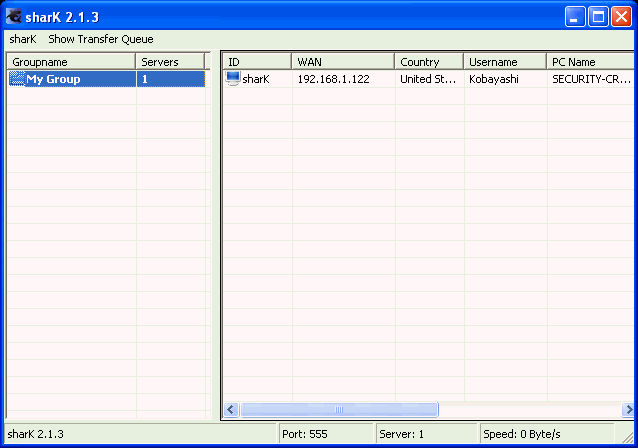The width and height of the screenshot is (638, 448).
Task: Close the sharK 2.1.3 window
Action: 621,16
